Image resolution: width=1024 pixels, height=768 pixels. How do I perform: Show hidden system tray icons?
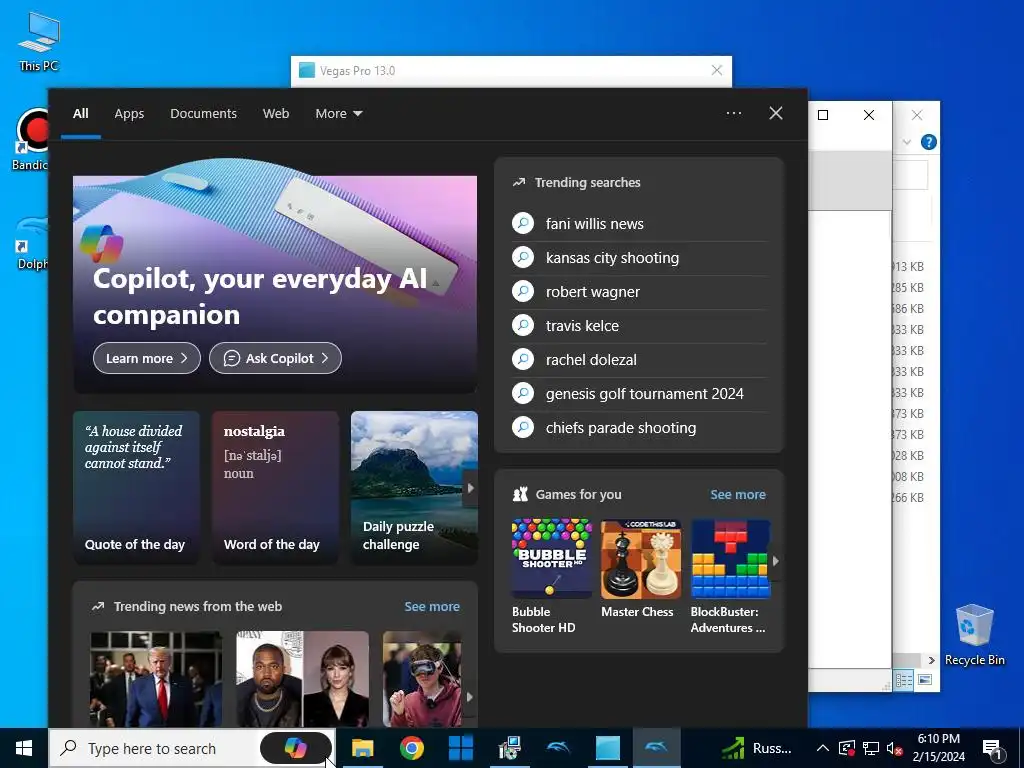point(823,748)
